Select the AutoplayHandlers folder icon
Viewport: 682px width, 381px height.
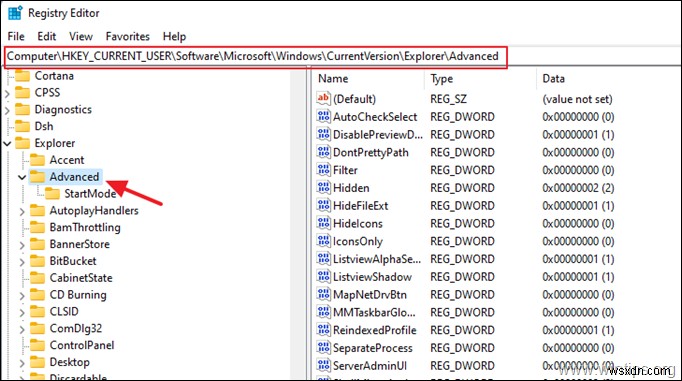[37, 211]
